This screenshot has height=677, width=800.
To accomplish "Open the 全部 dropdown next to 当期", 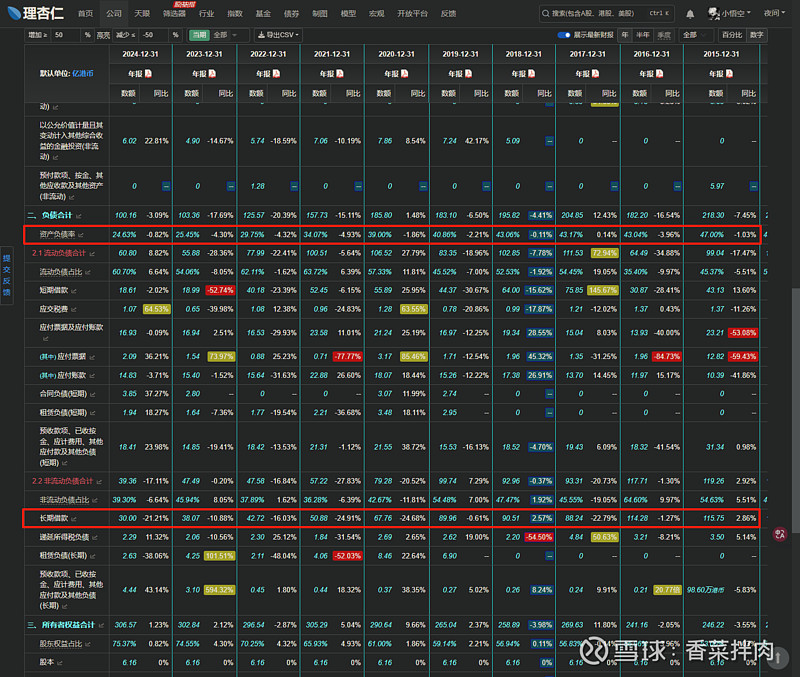I will (x=225, y=35).
